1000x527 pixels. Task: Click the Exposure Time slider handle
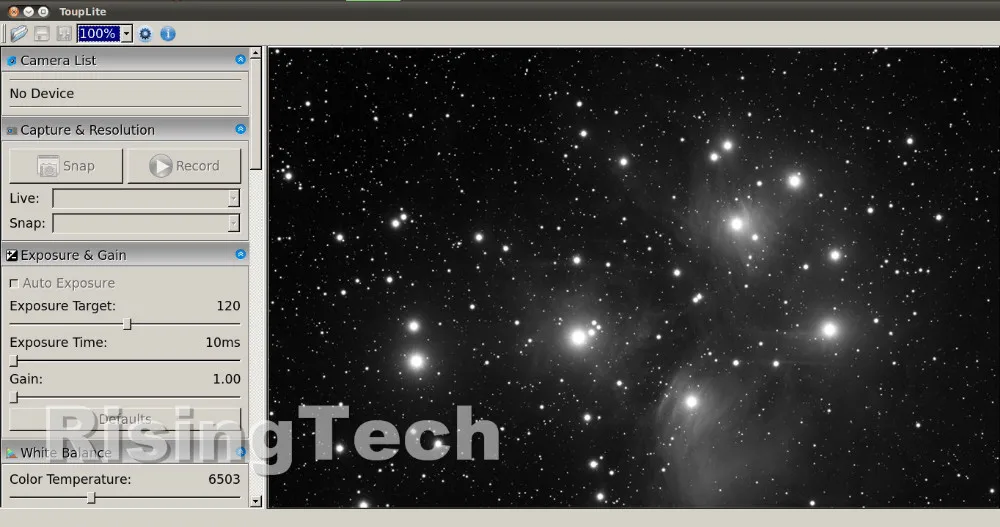(14, 360)
